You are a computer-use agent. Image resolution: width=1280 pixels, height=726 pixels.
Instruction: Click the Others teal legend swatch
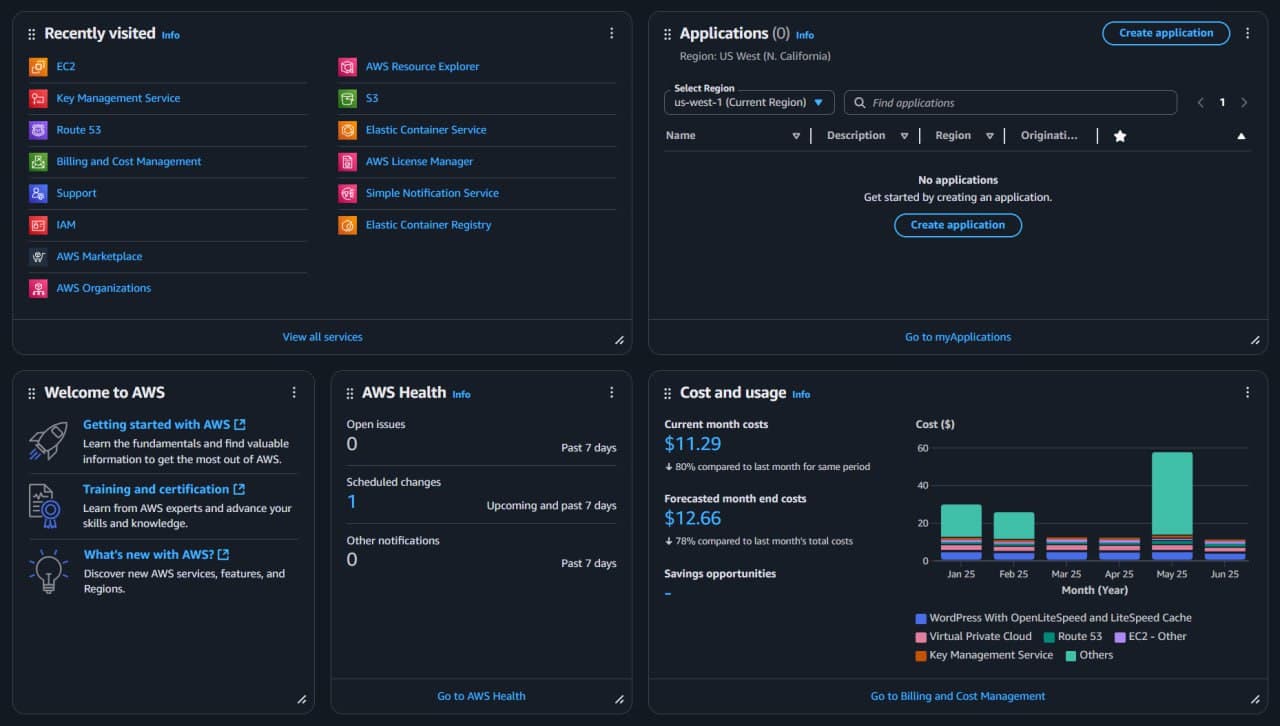1071,656
